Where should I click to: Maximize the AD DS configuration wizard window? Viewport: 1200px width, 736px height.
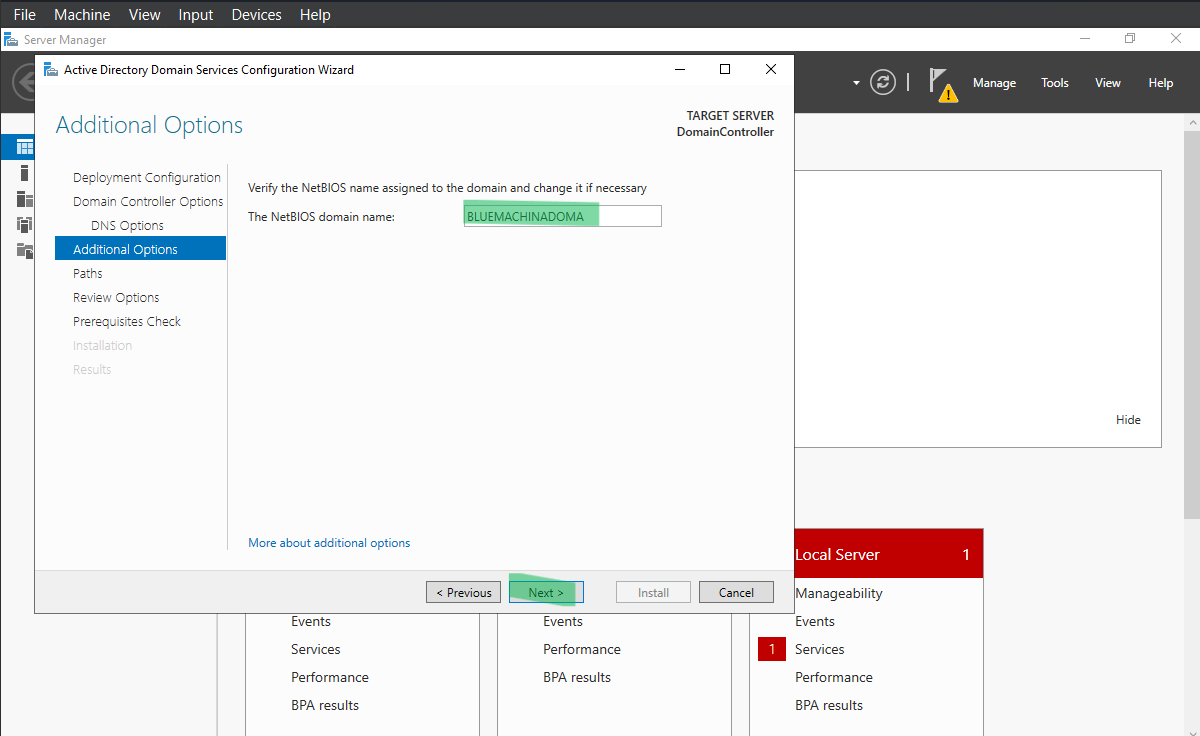tap(725, 69)
